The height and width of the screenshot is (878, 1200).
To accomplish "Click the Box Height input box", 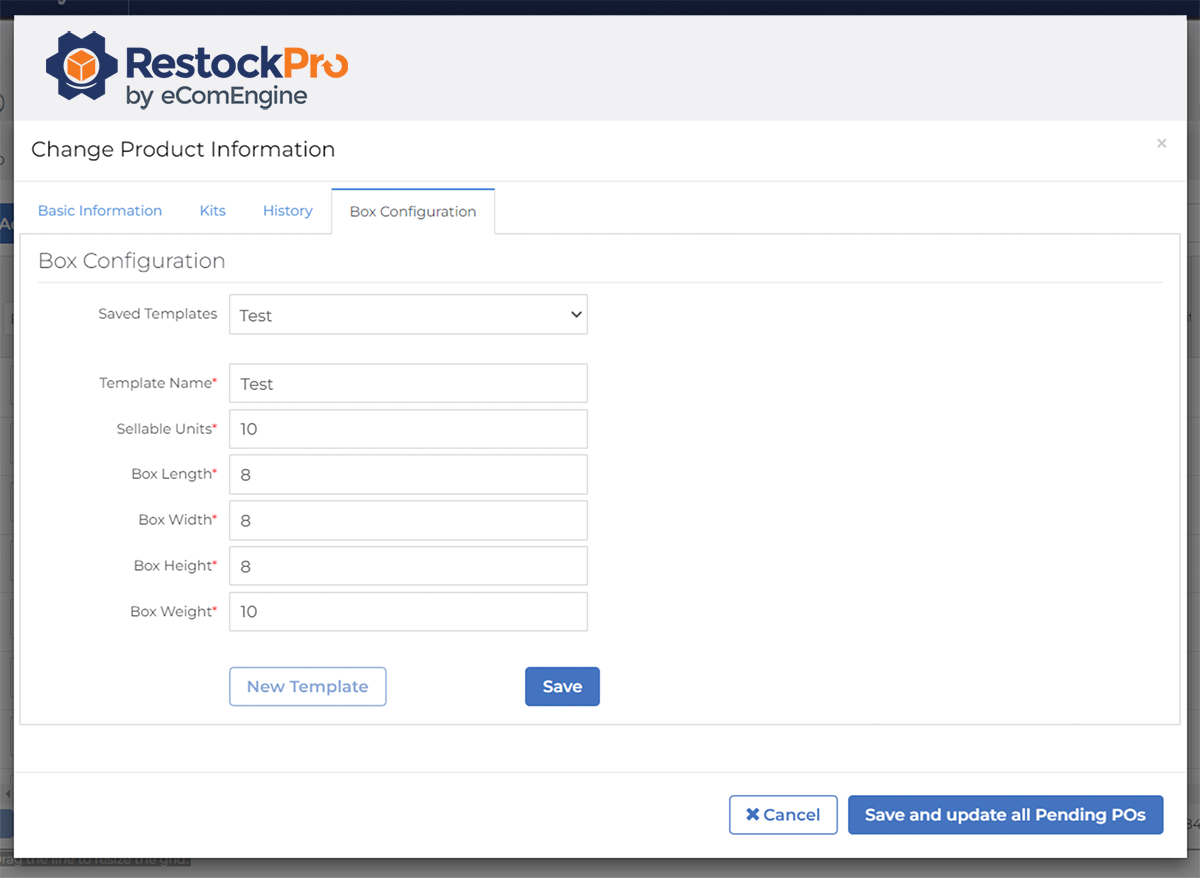I will 408,566.
